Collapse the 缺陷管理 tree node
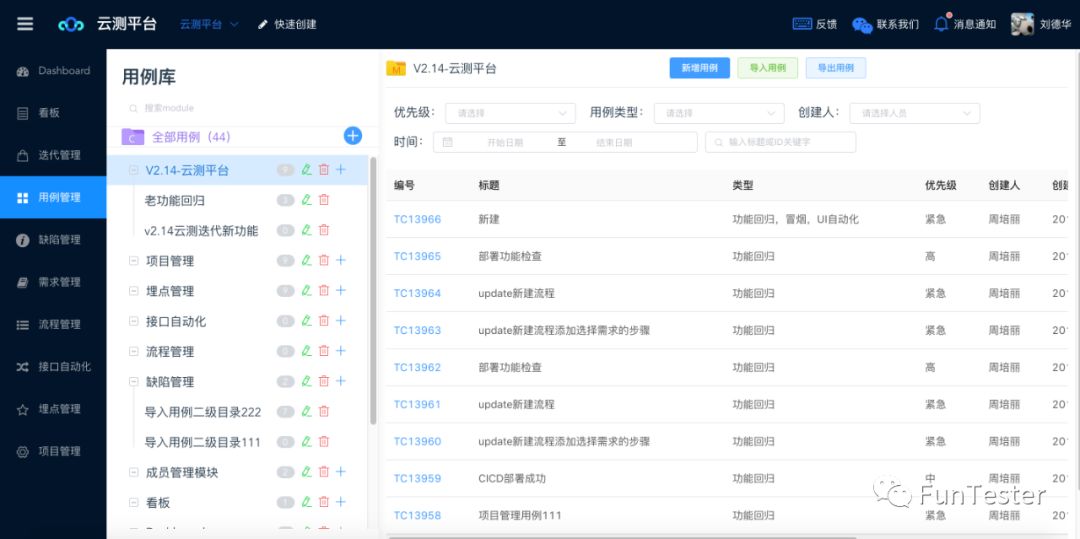This screenshot has height=539, width=1080. (134, 381)
